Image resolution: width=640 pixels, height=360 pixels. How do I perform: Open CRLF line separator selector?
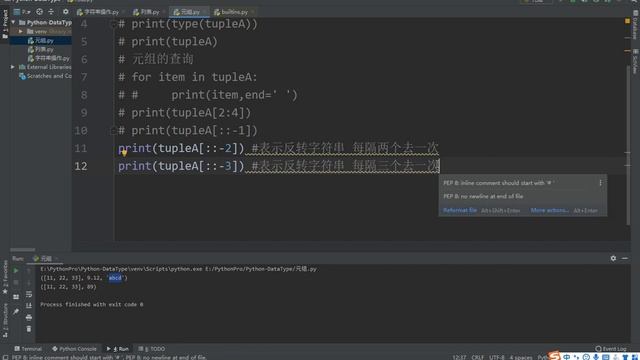click(478, 357)
